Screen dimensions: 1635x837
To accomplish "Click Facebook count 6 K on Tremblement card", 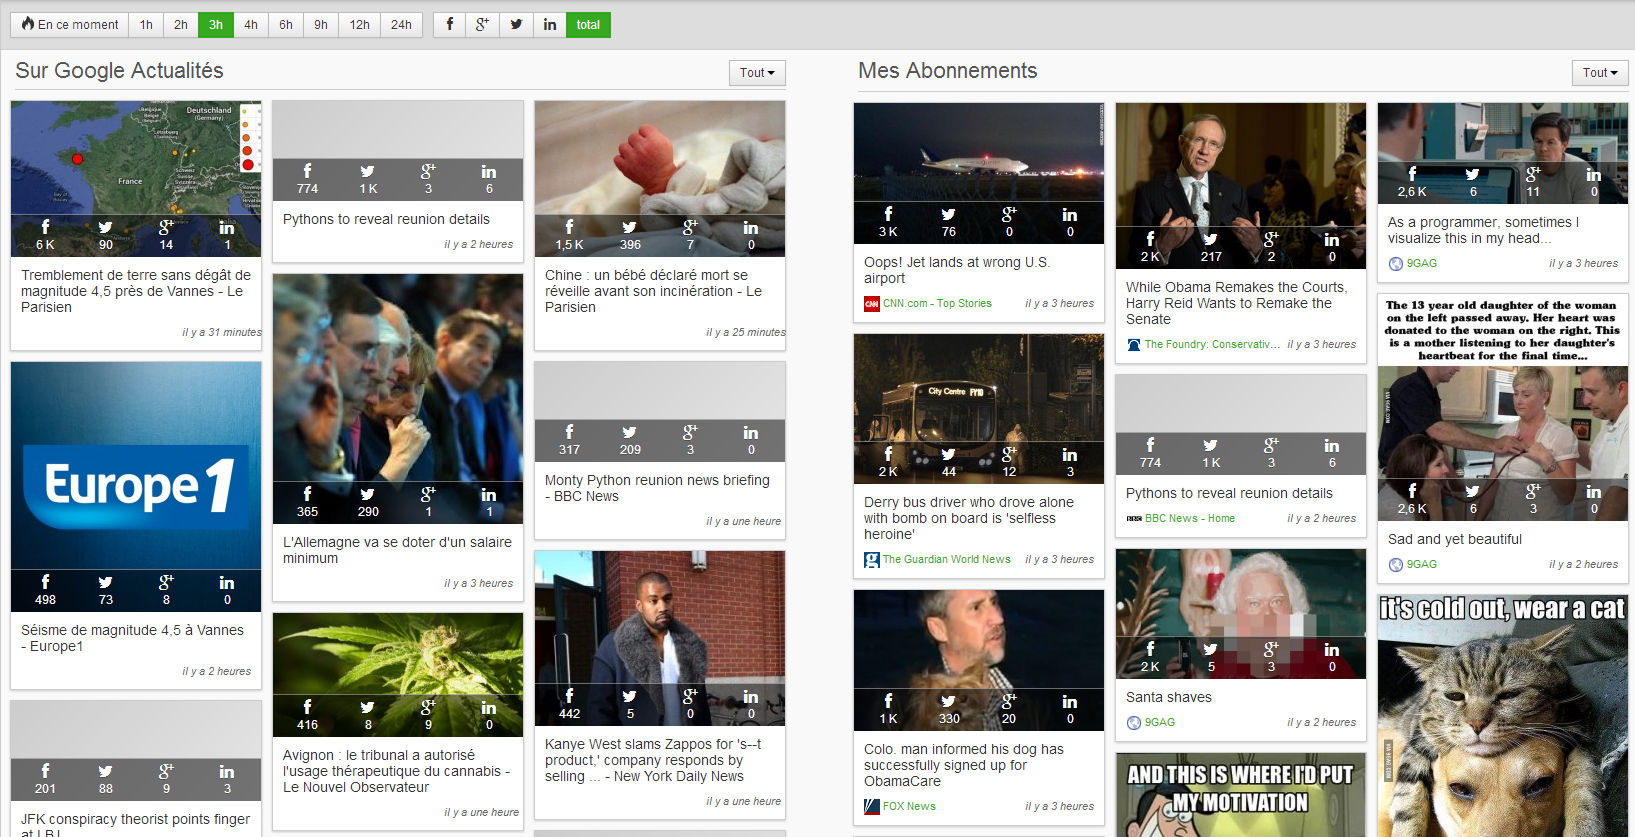I will point(45,235).
